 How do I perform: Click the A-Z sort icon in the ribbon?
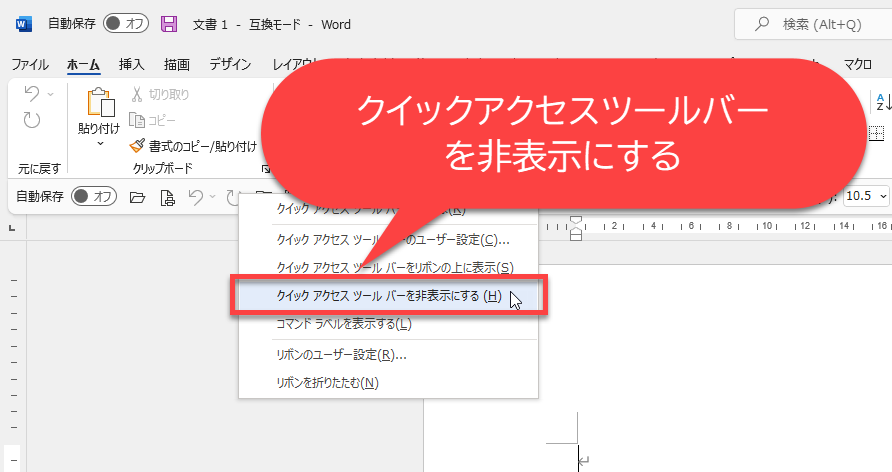882,101
